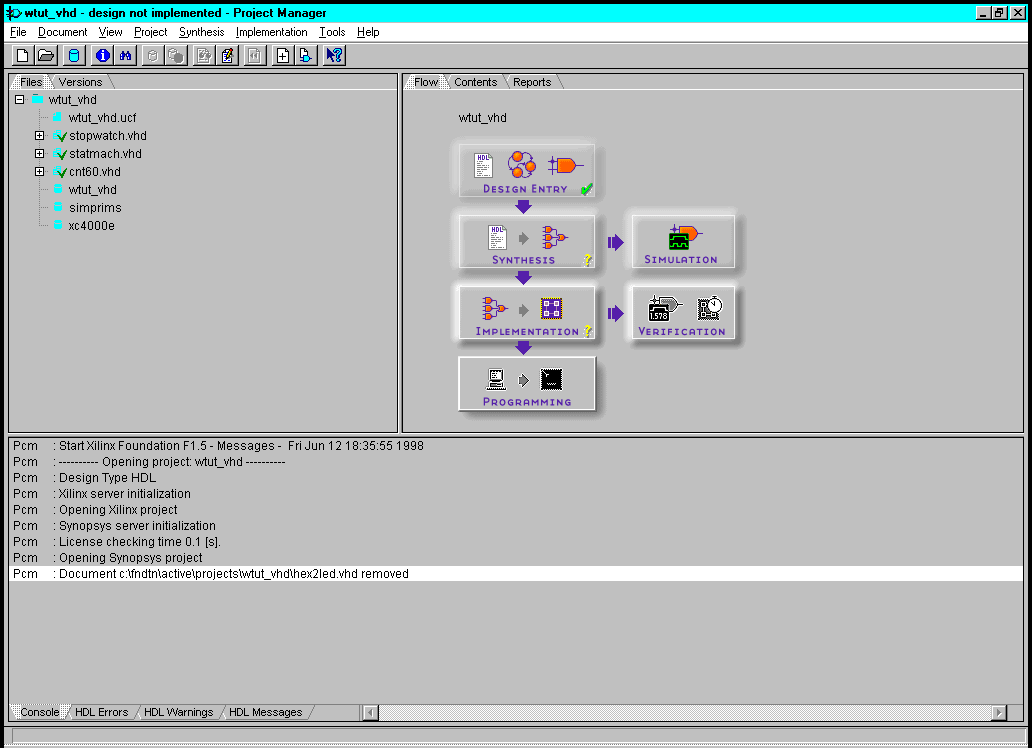Open the state diagram editor icon in Design Entry
Viewport: 1032px width, 748px height.
click(521, 165)
